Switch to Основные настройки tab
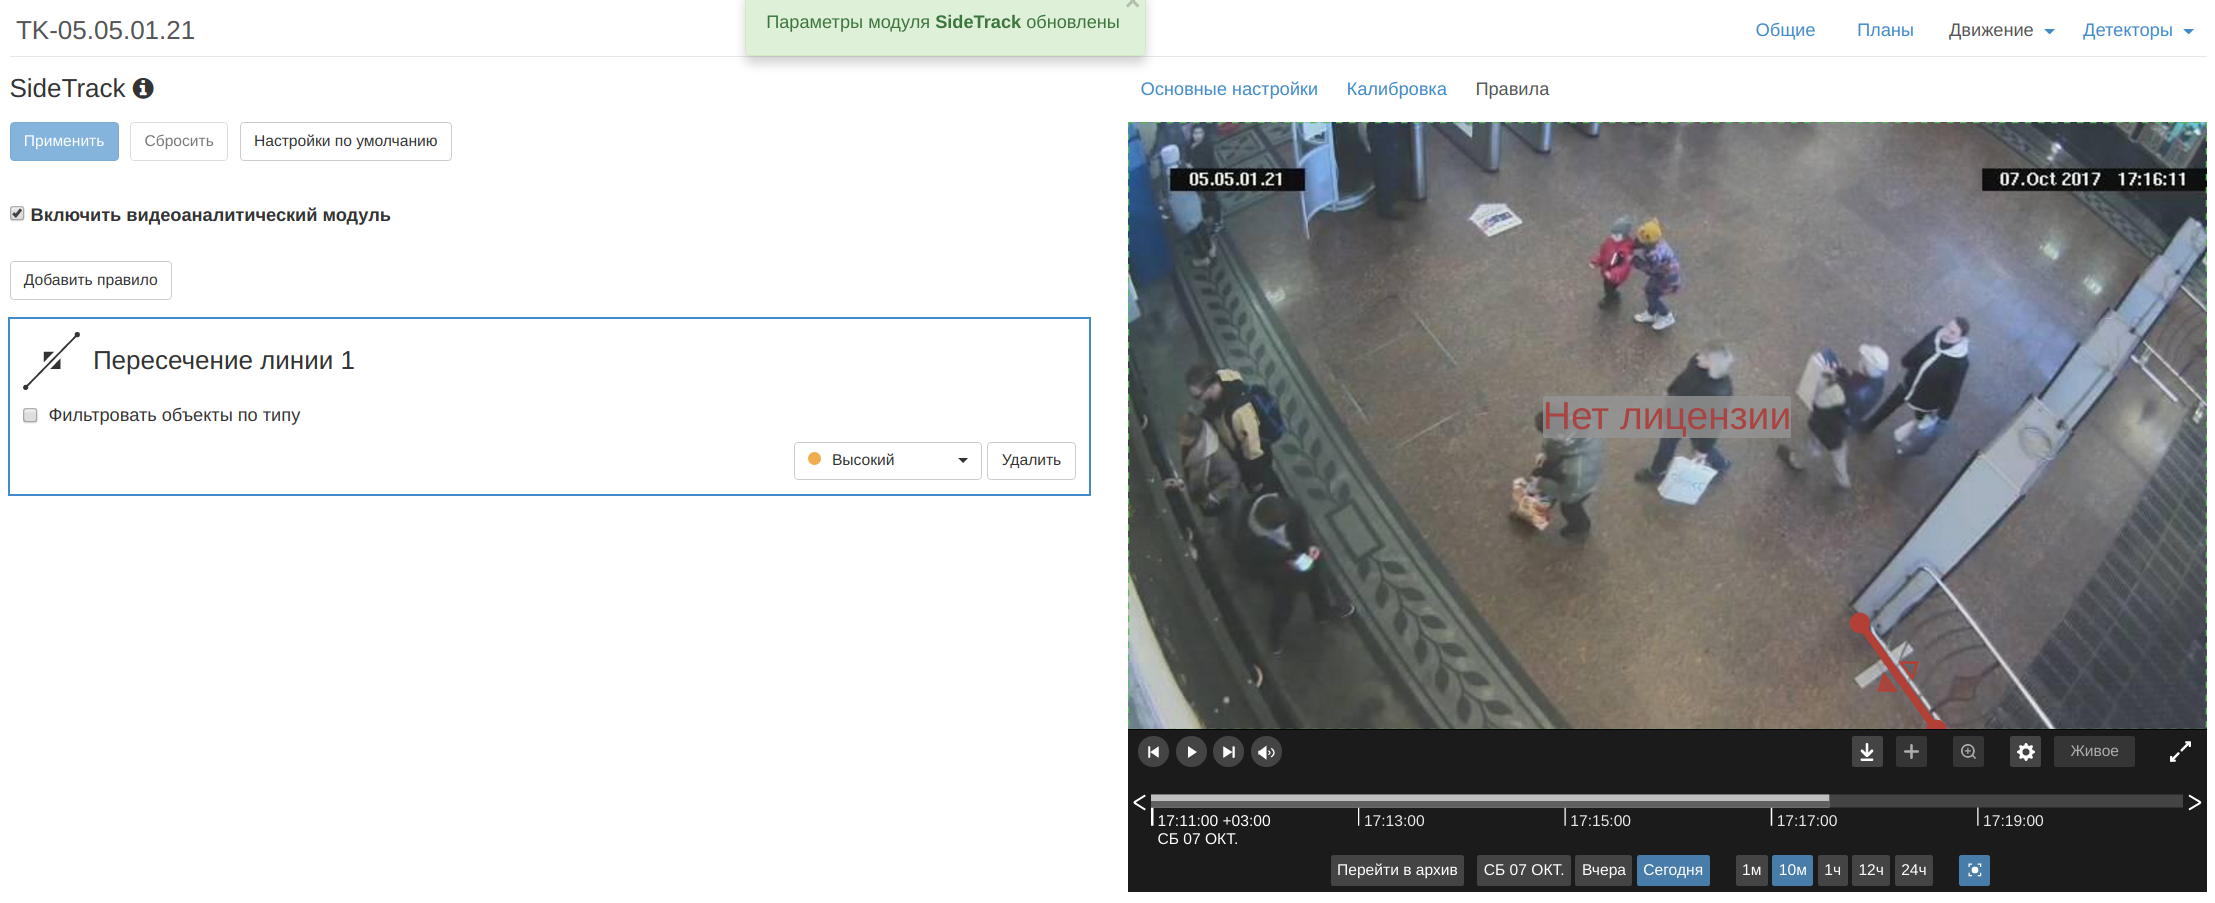 [1229, 89]
